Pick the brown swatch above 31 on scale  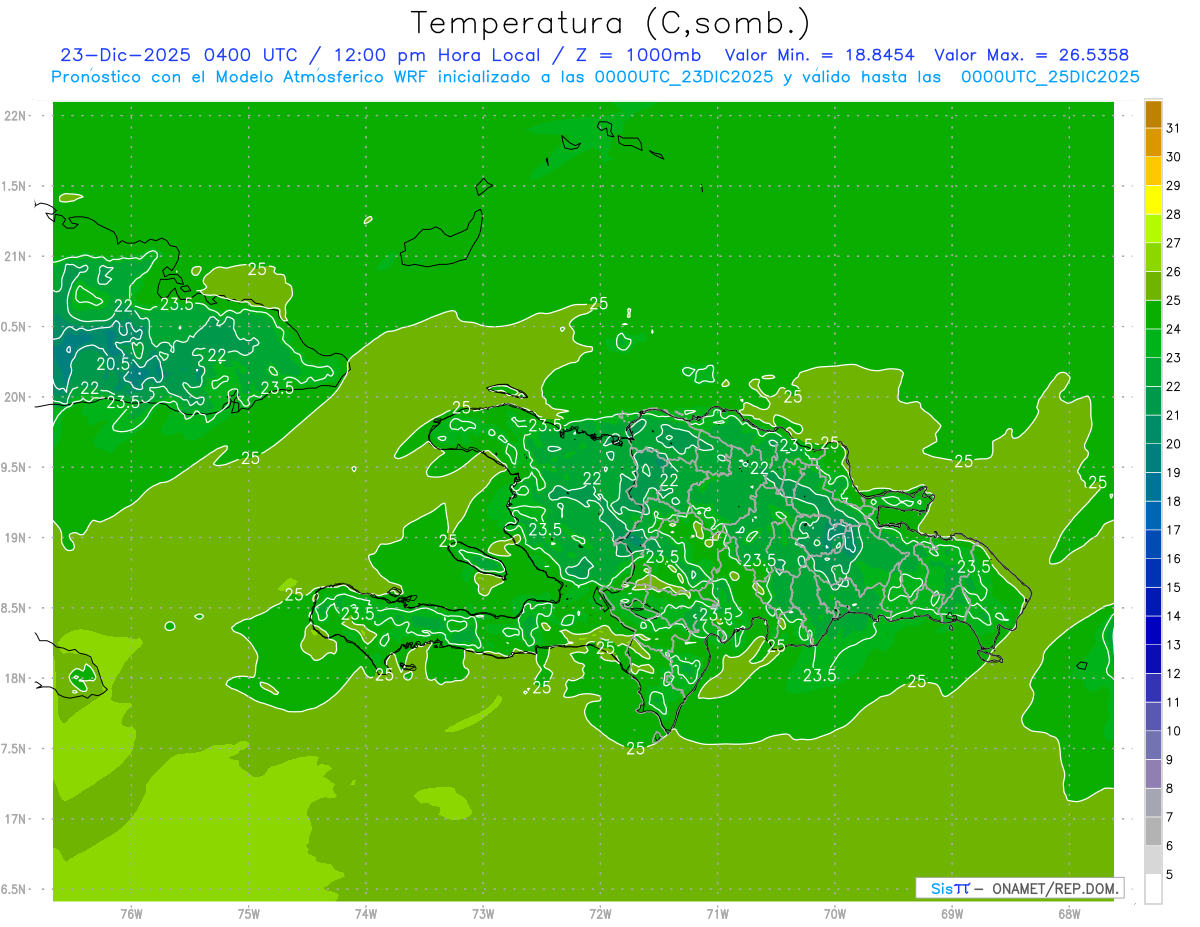coord(1153,114)
